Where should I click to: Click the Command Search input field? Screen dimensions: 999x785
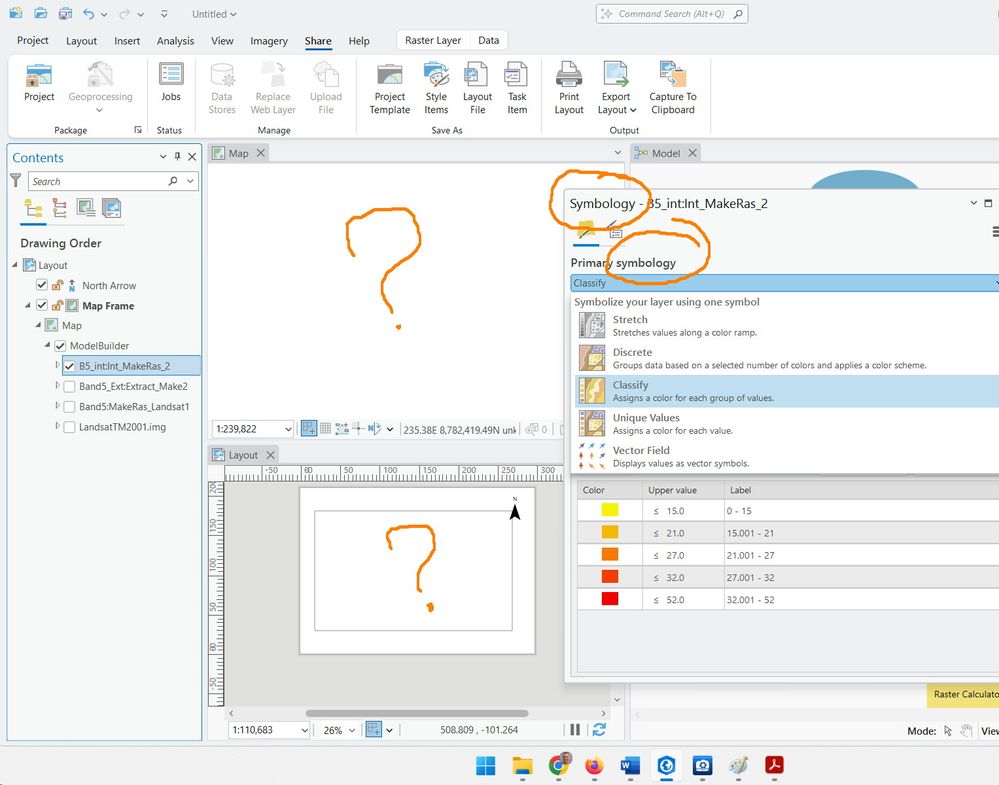coord(672,13)
